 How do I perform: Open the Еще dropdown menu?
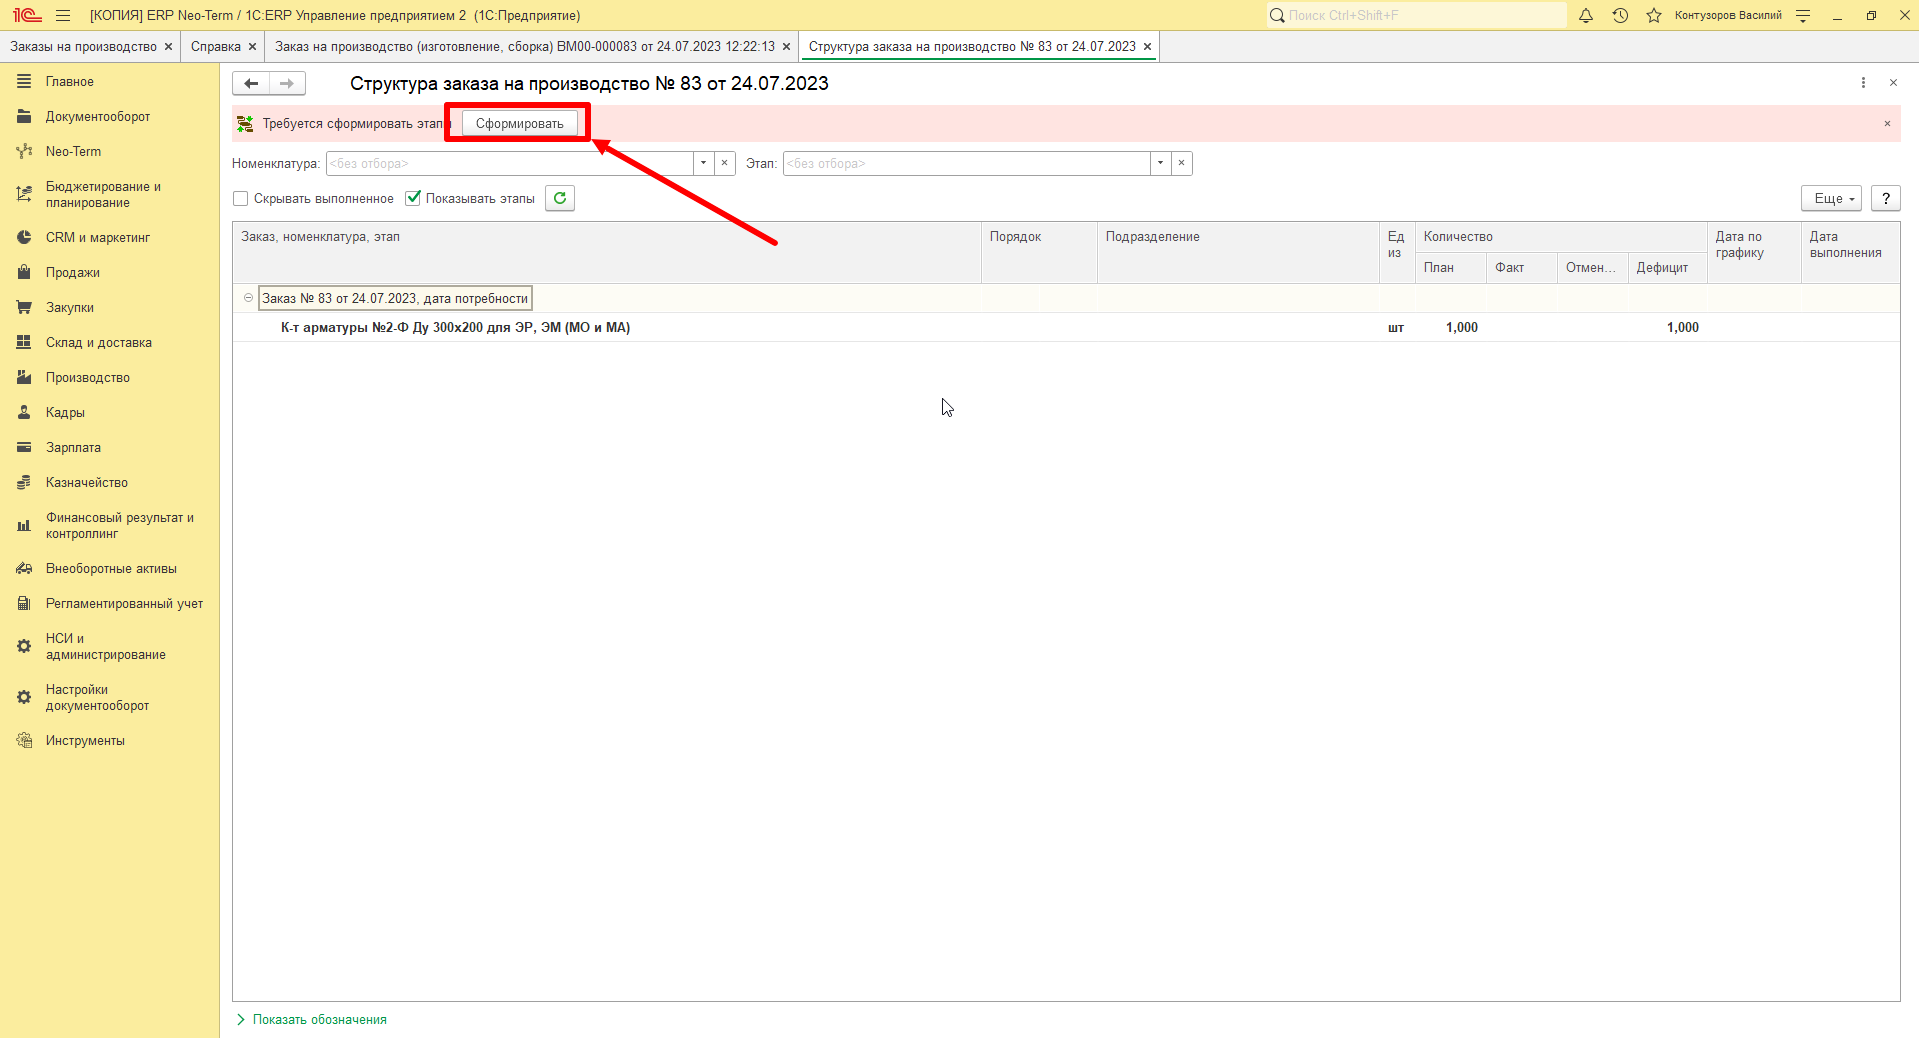(1831, 198)
